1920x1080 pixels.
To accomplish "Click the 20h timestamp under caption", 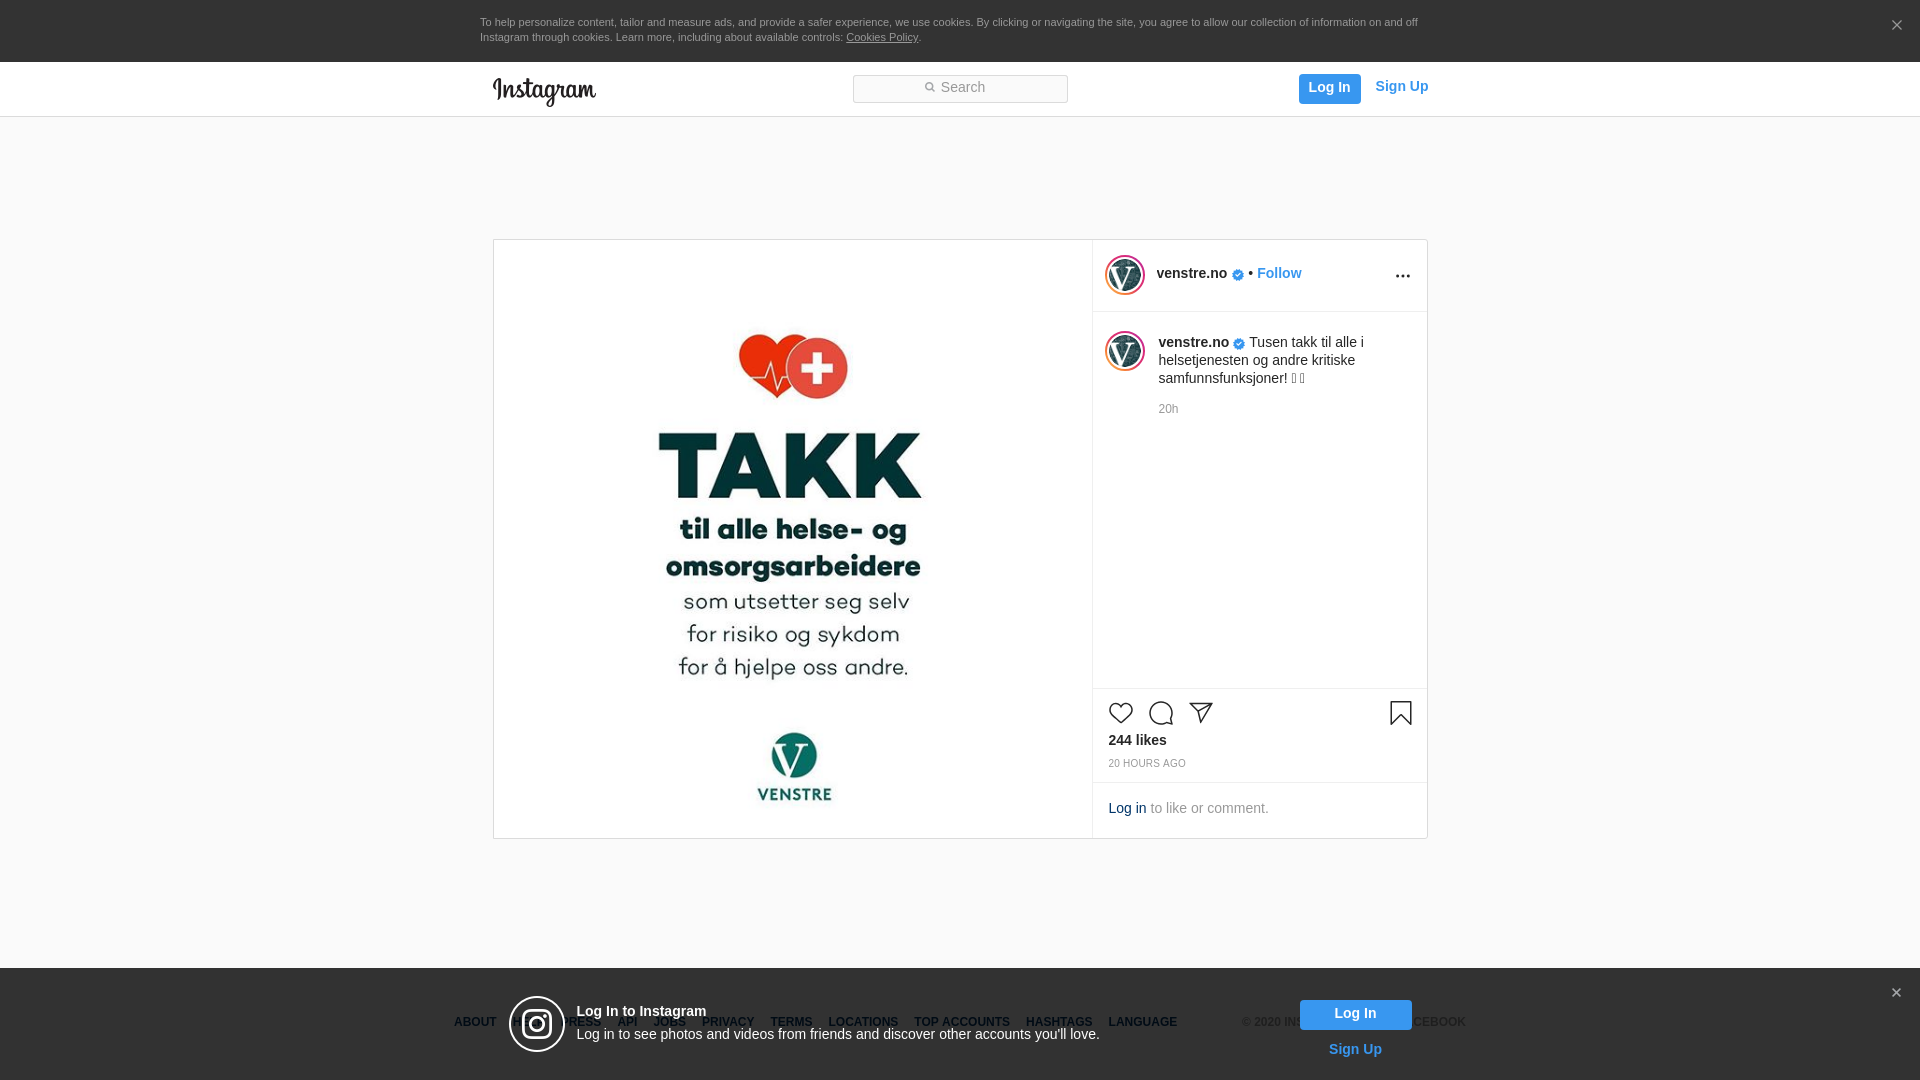I will point(1168,409).
